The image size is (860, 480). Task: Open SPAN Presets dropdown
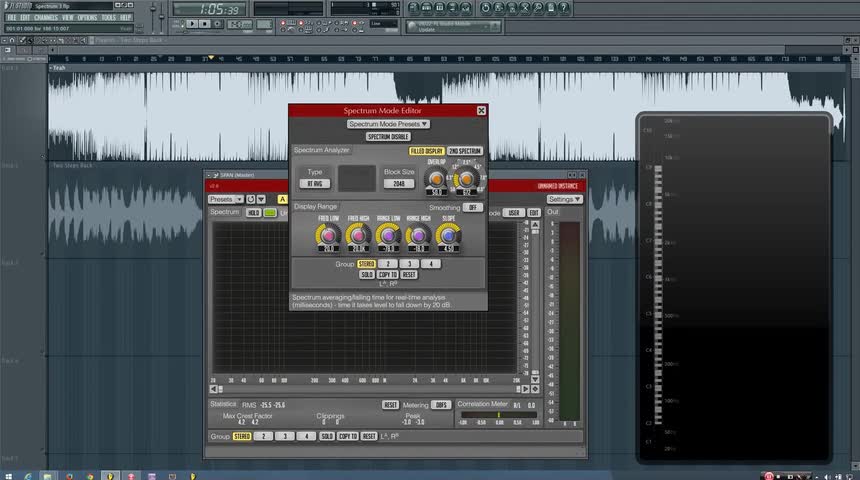tap(225, 199)
